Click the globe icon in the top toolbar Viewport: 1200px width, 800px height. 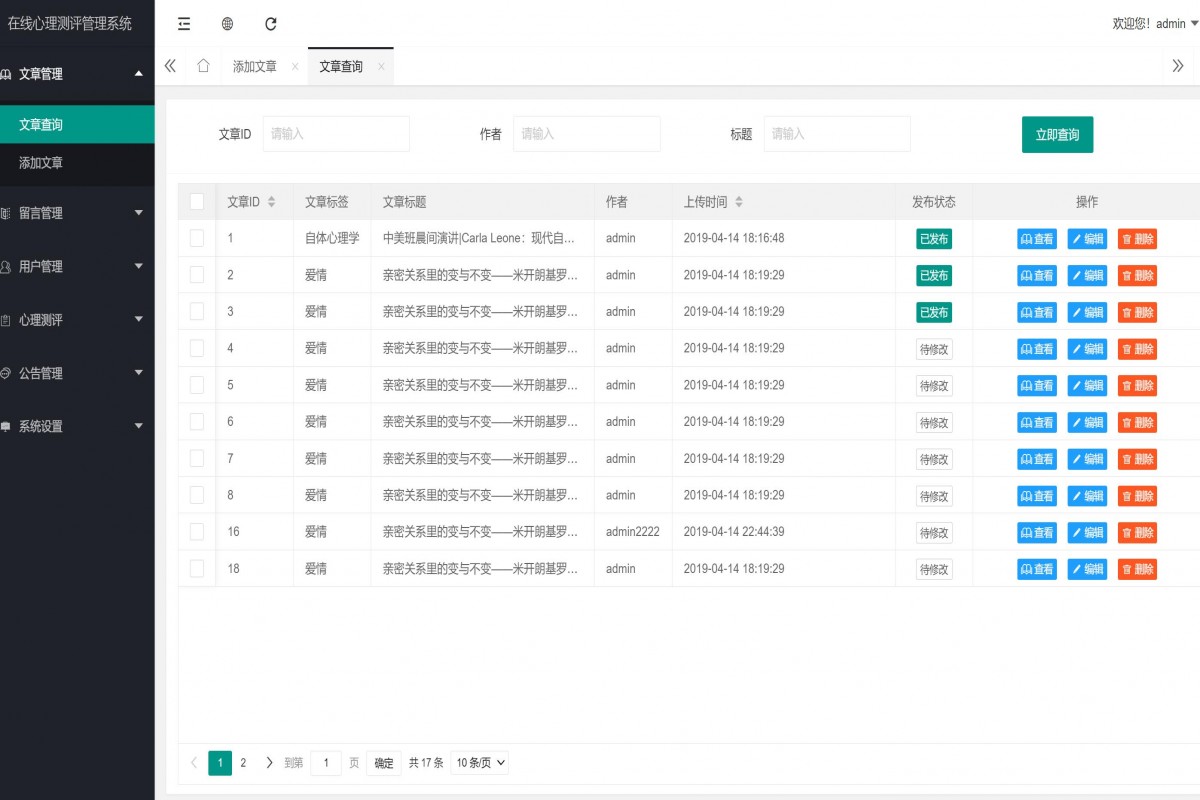click(227, 23)
